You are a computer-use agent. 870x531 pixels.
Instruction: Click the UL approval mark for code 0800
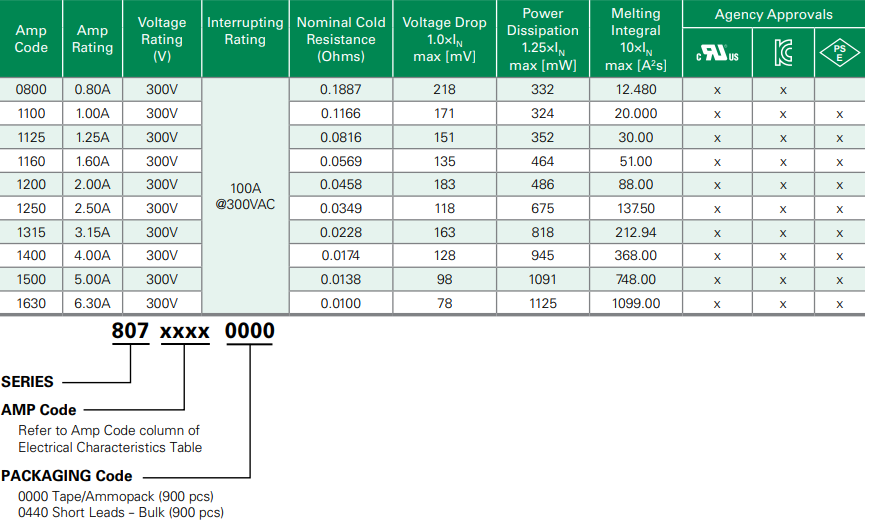pos(717,90)
